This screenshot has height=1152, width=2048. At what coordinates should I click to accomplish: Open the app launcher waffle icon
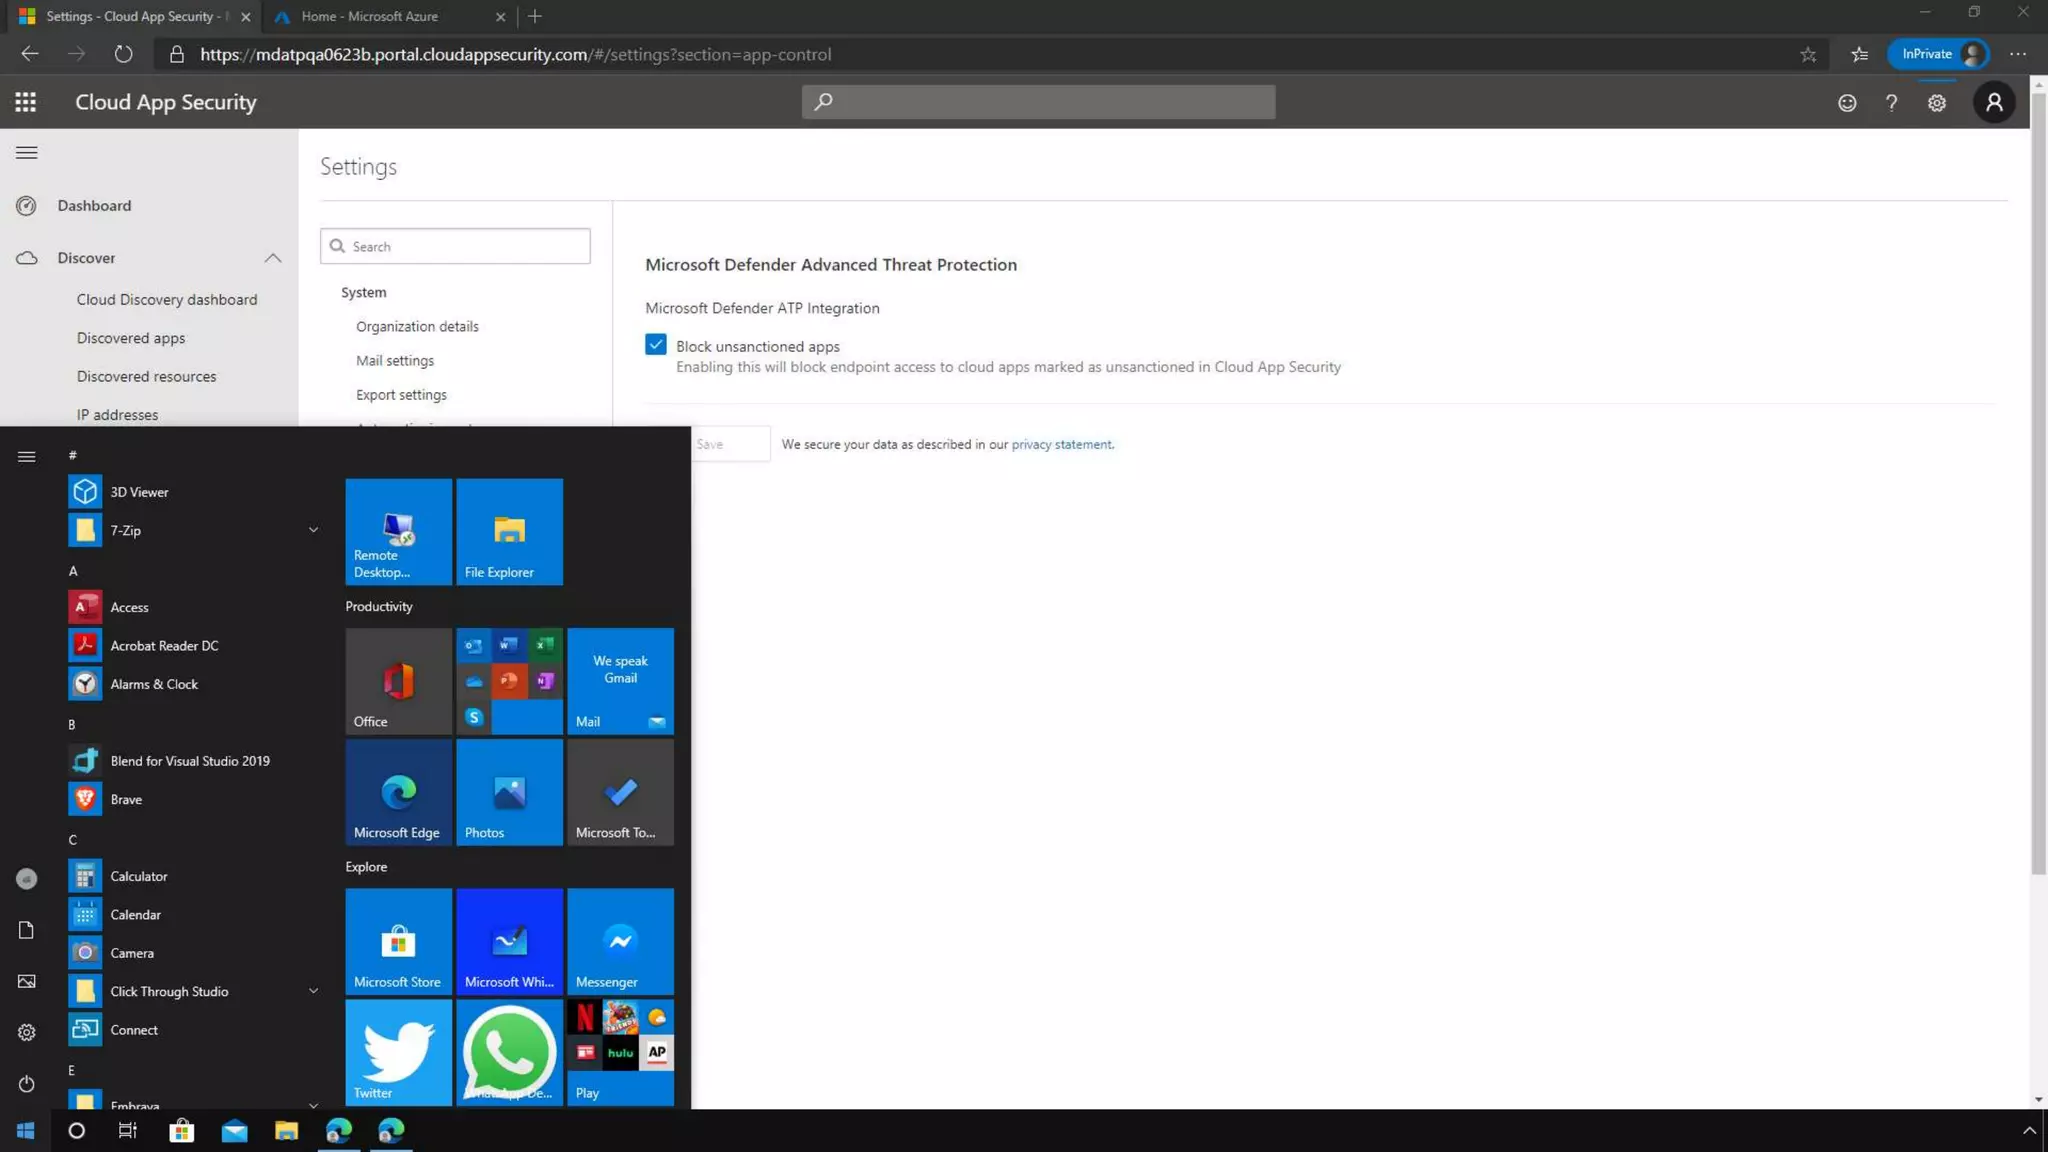click(26, 102)
